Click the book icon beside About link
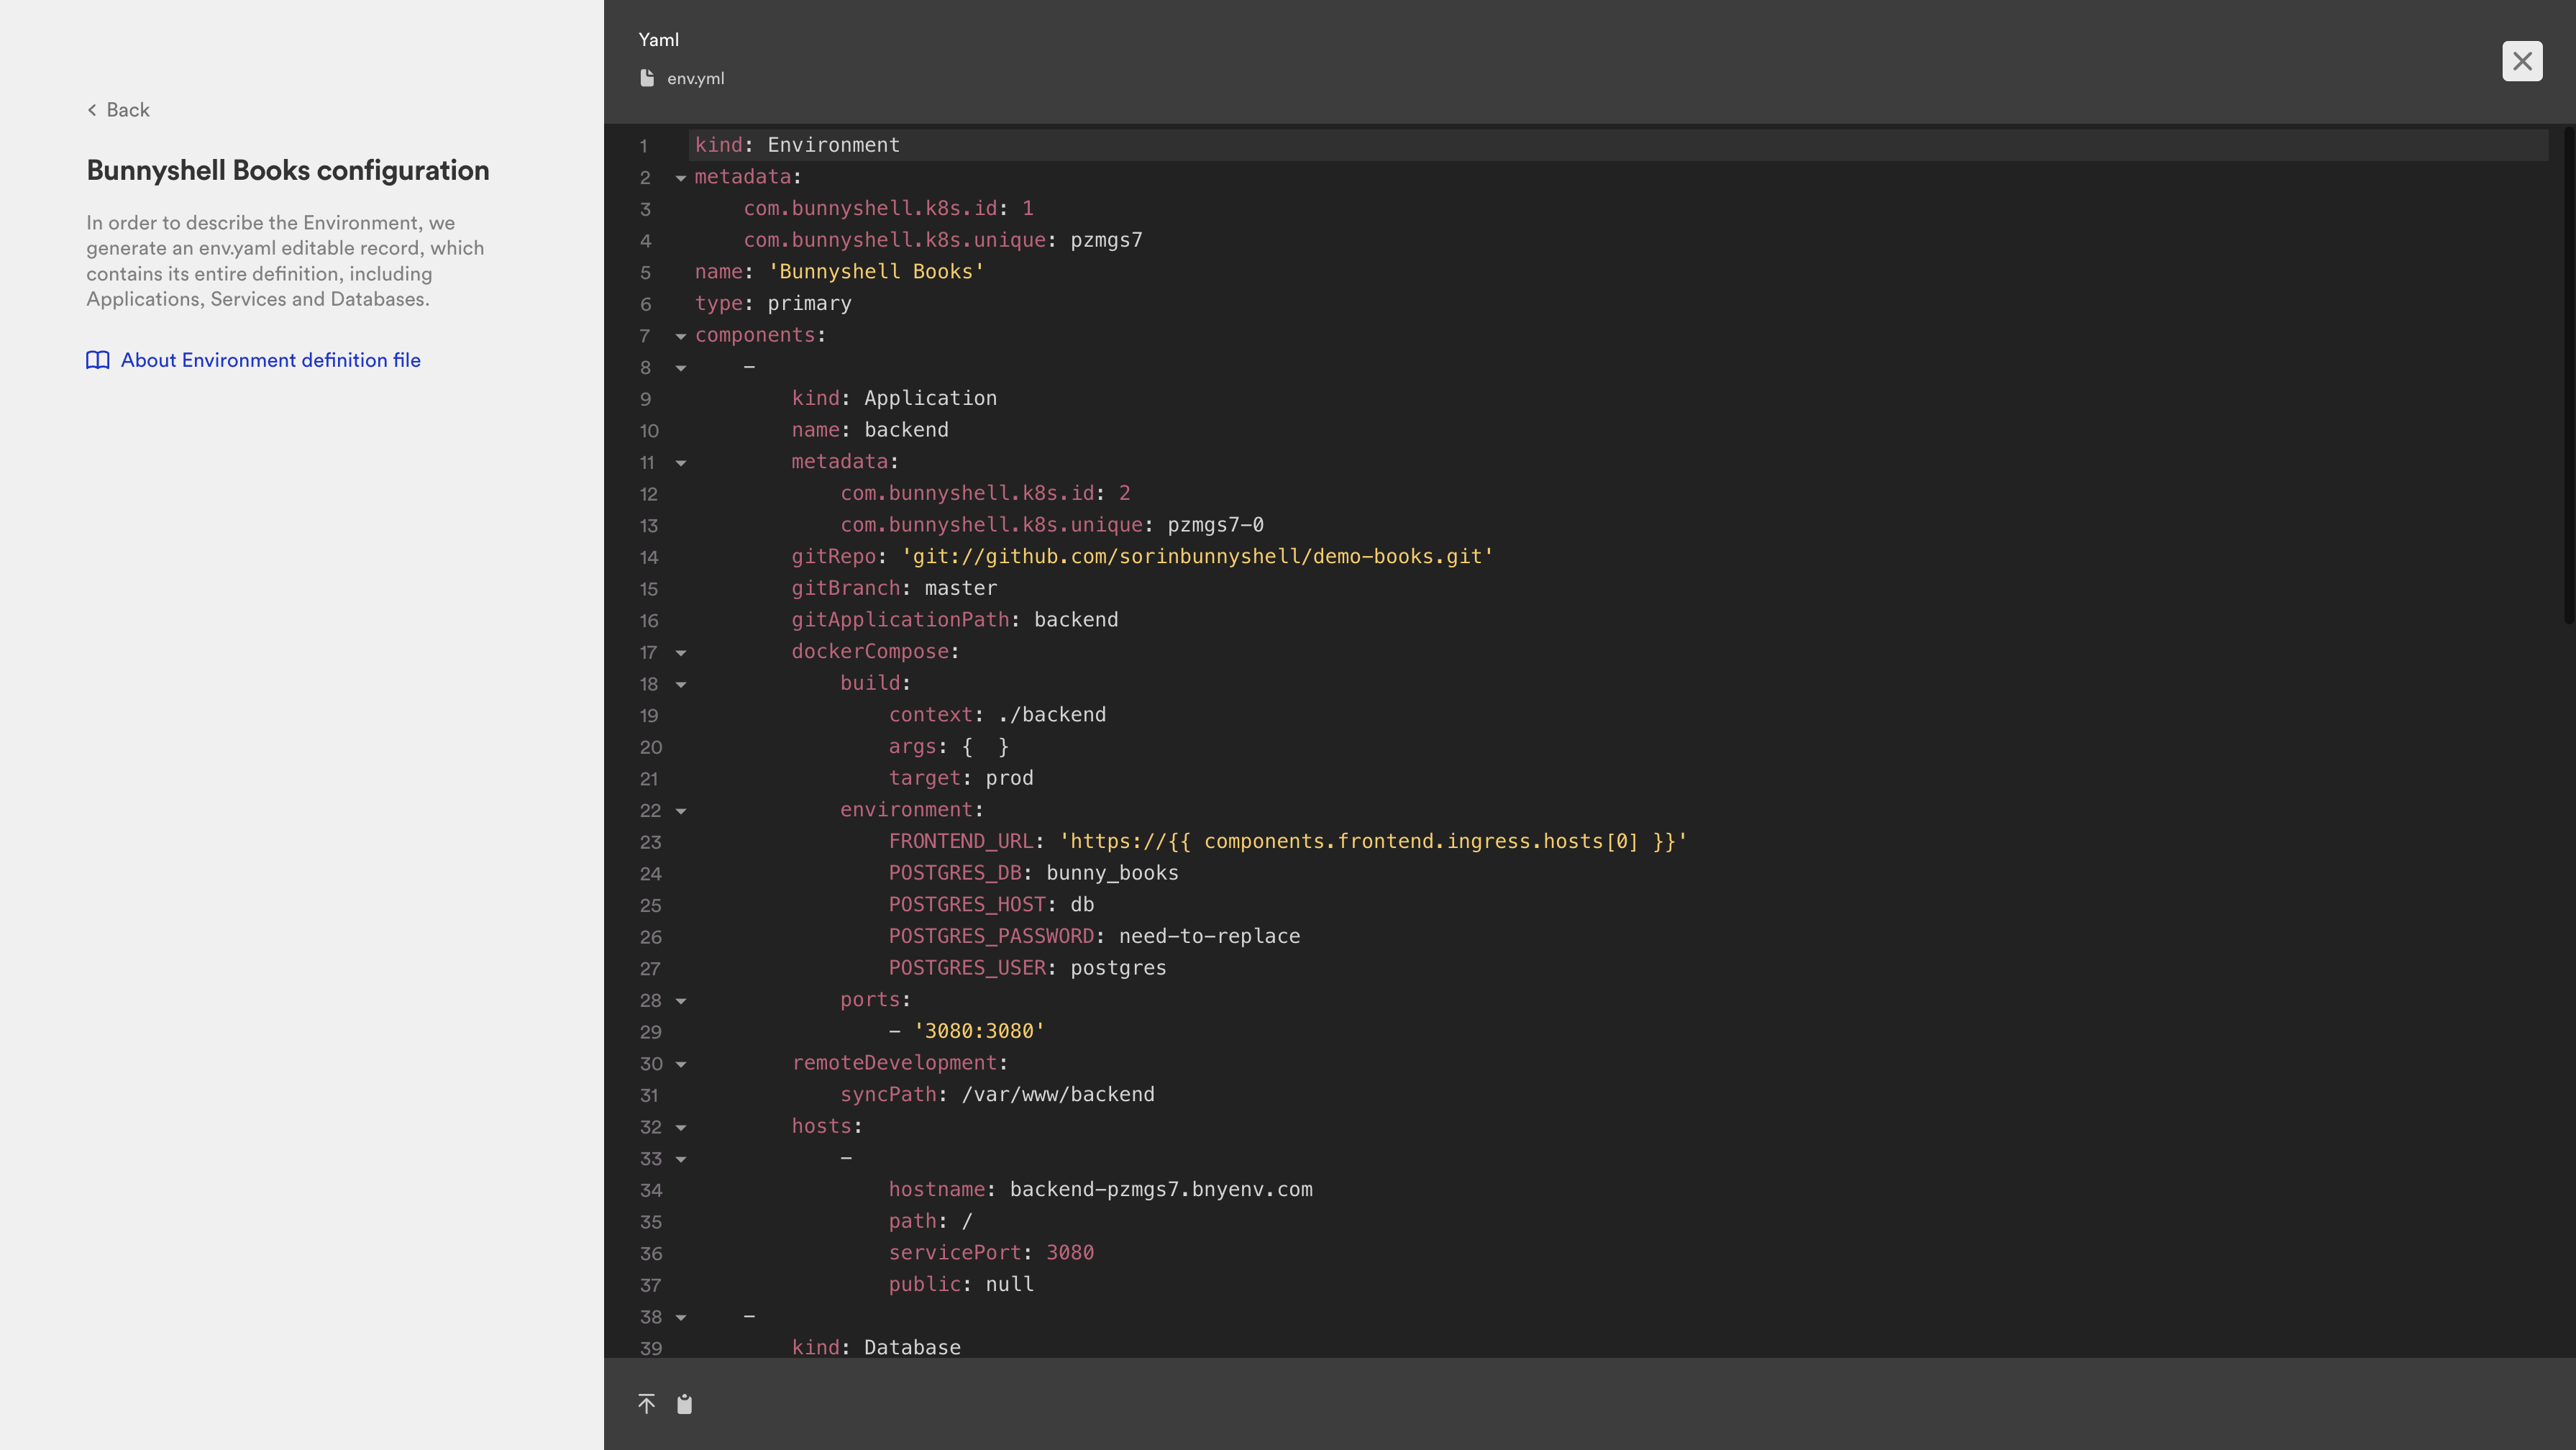This screenshot has height=1450, width=2576. coord(98,360)
